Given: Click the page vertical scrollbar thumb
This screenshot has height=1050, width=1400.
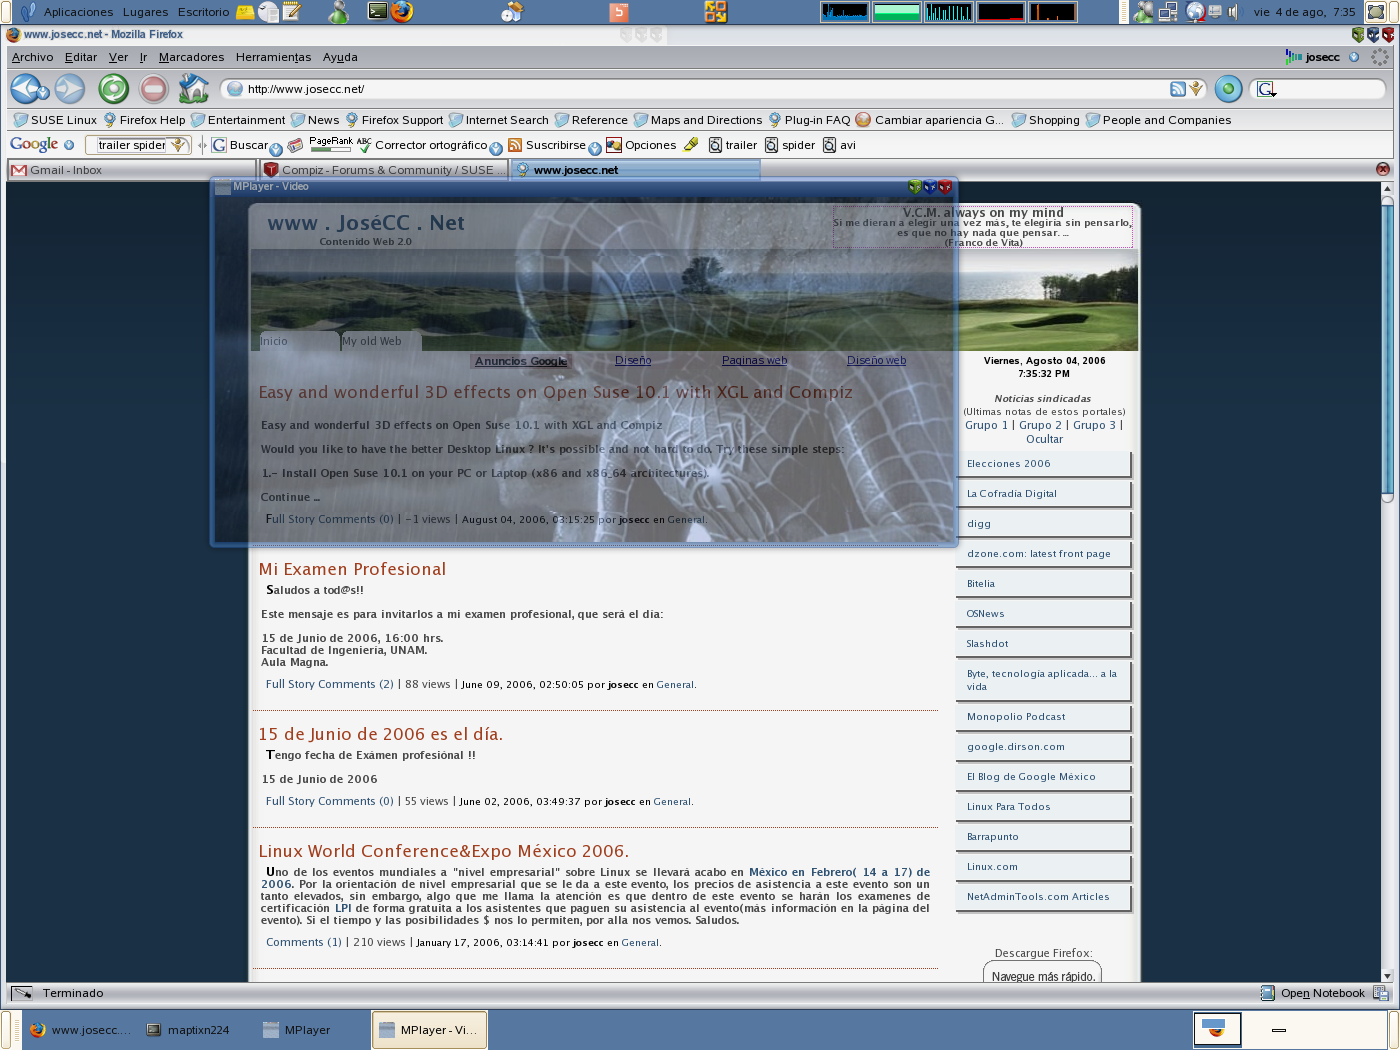Looking at the screenshot, I should [x=1387, y=348].
